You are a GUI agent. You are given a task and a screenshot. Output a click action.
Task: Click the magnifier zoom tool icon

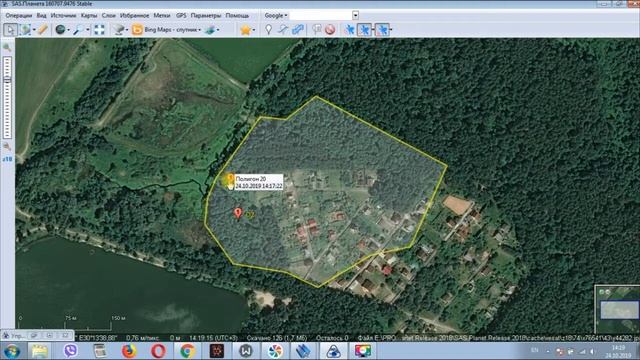click(x=78, y=29)
